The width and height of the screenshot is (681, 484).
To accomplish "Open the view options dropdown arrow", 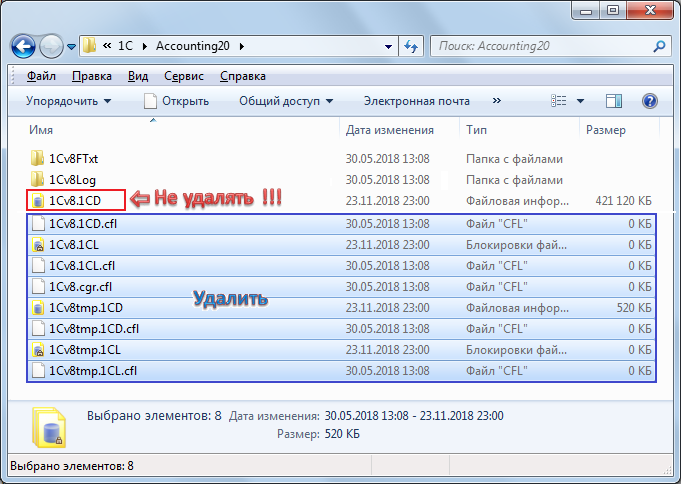I will 580,101.
